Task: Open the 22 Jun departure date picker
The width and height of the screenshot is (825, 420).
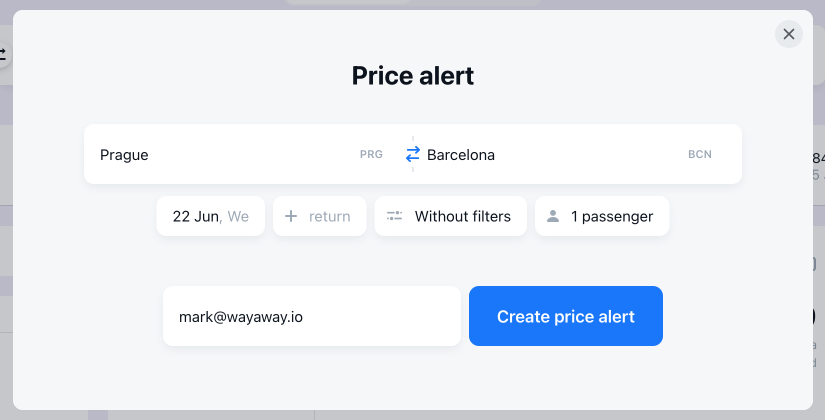Action: click(x=210, y=216)
